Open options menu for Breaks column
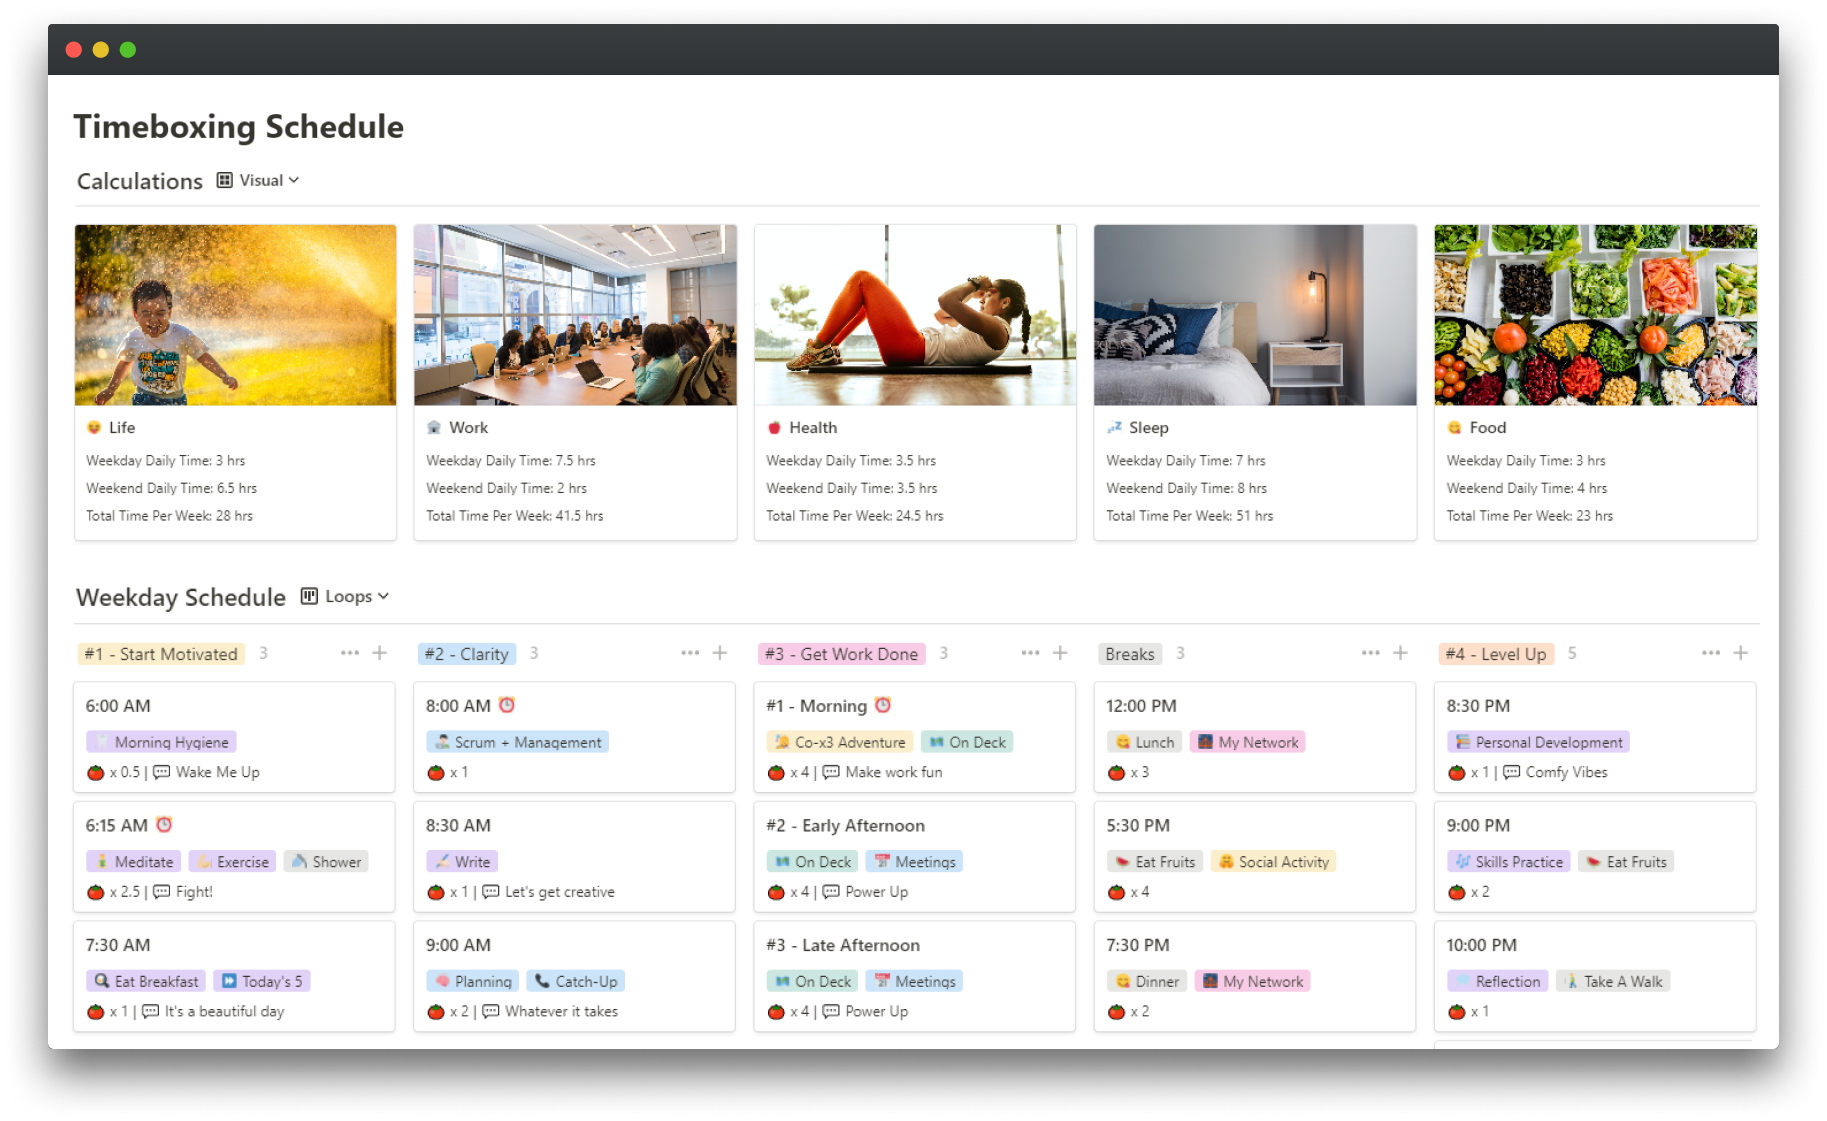Screen dimensions: 1827x1121 pos(1370,653)
